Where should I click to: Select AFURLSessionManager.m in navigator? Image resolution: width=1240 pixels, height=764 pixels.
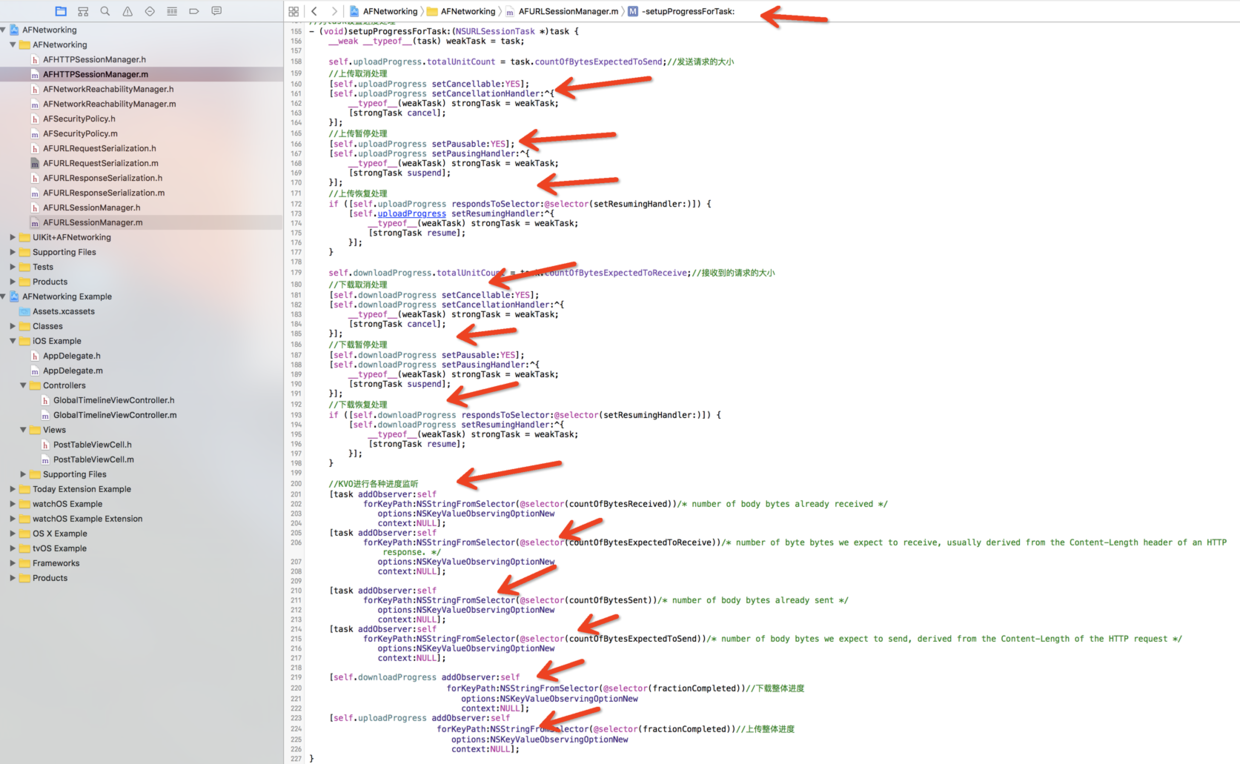tap(141, 222)
